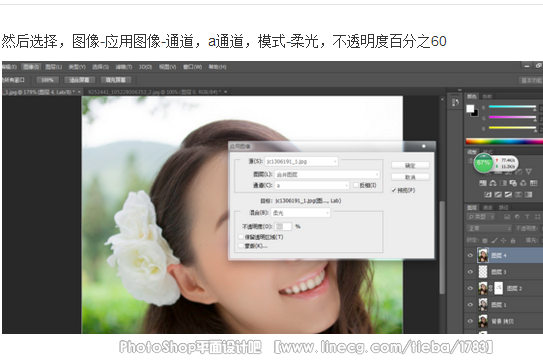Add a Black & White adjustment

point(503,183)
